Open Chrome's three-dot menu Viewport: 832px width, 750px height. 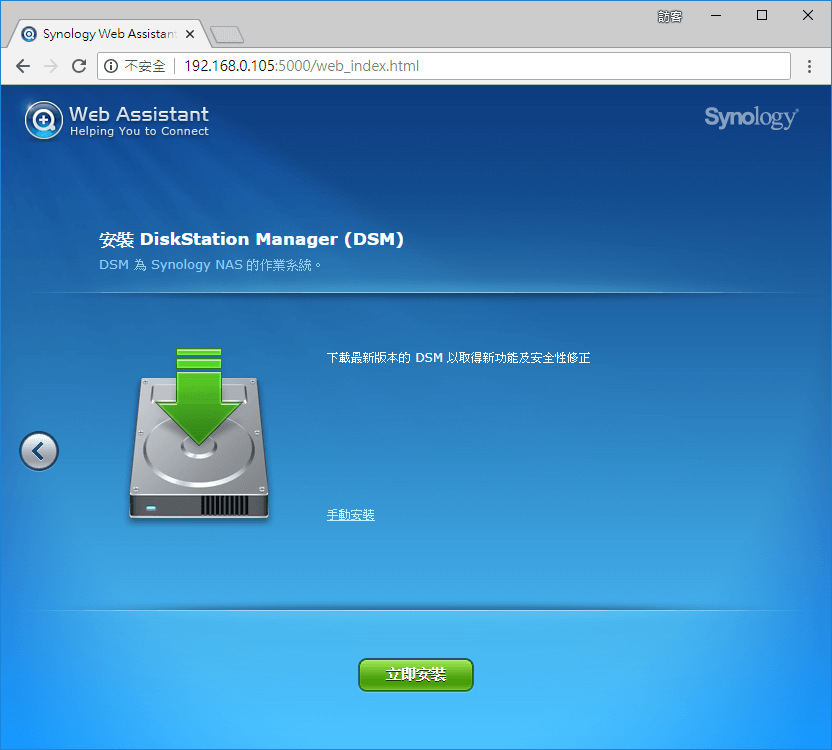810,66
